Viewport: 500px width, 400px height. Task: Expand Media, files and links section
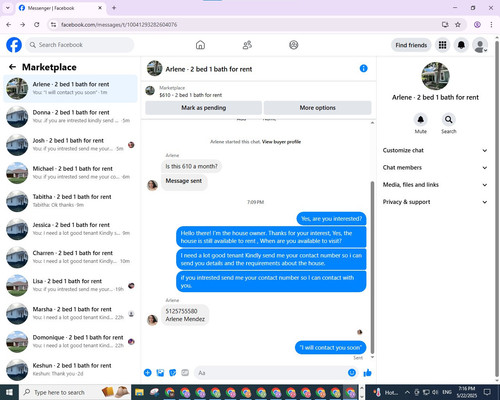pos(435,185)
